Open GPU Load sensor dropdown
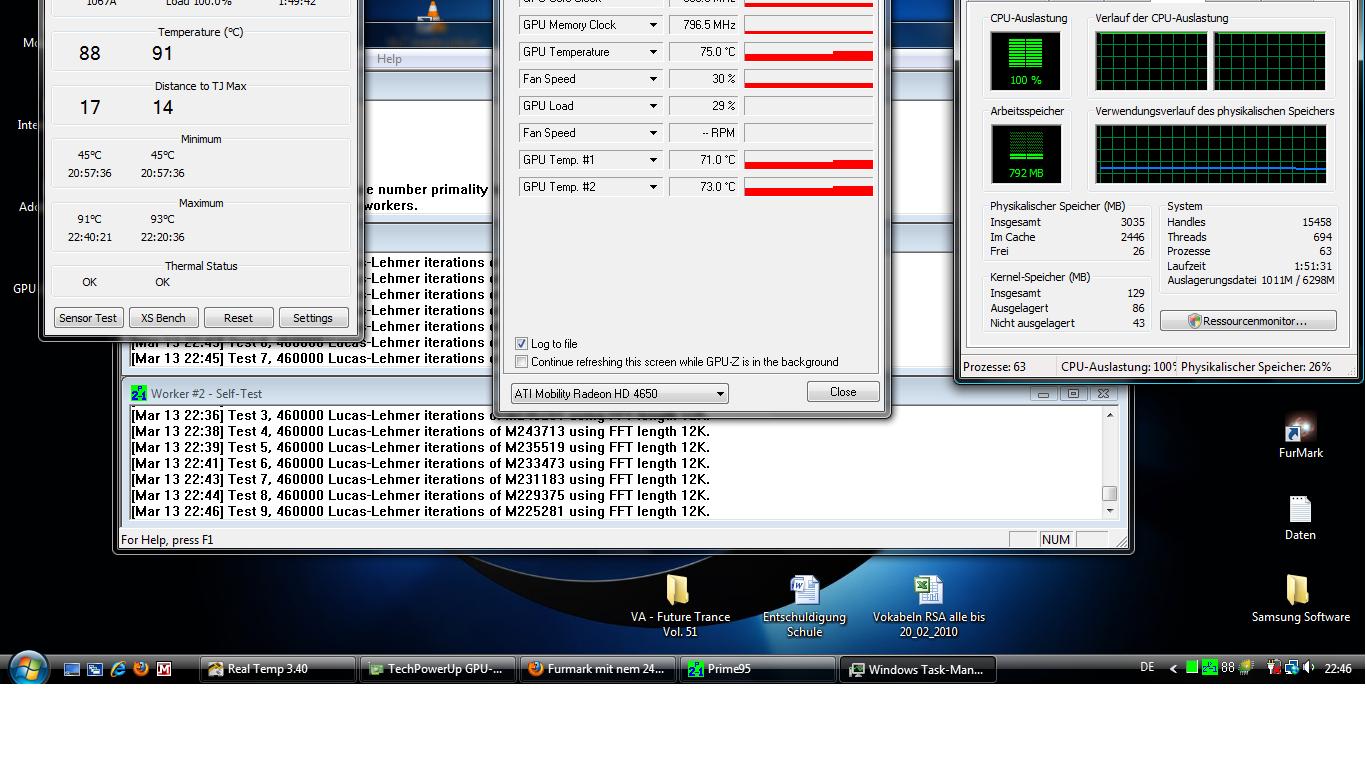This screenshot has width=1366, height=768. pyautogui.click(x=653, y=106)
